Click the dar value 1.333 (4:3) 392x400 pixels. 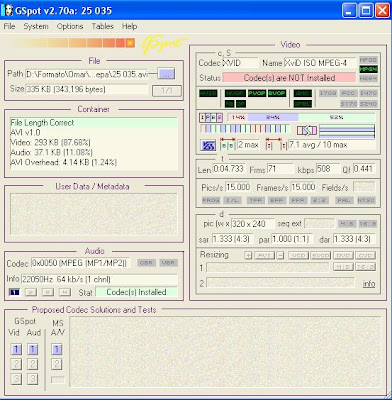pos(354,239)
